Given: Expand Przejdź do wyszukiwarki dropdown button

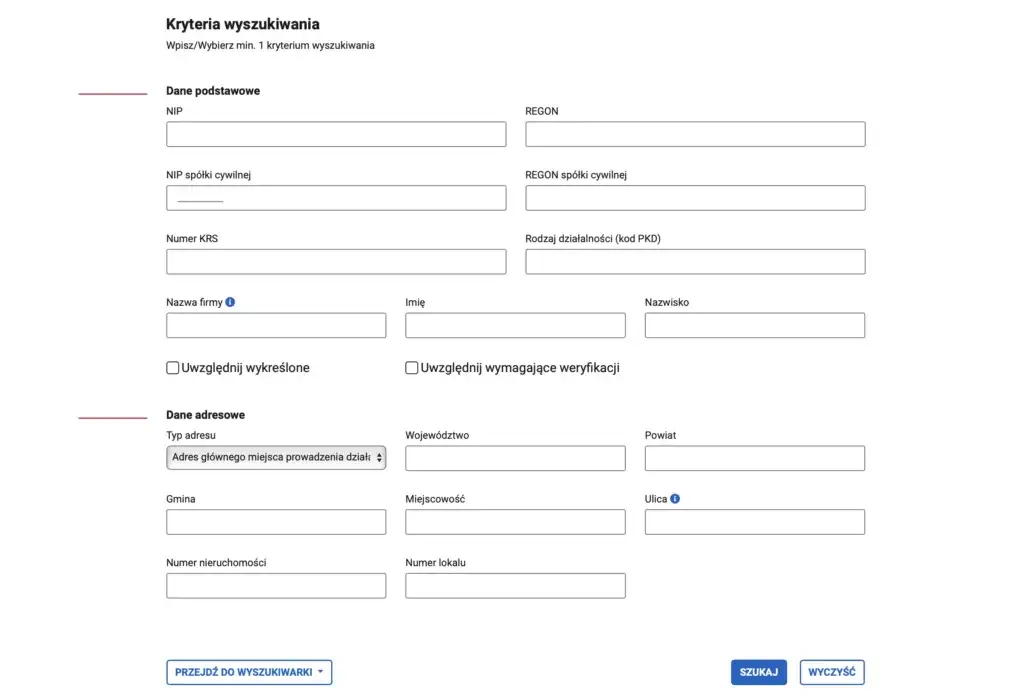Looking at the screenshot, I should (249, 672).
